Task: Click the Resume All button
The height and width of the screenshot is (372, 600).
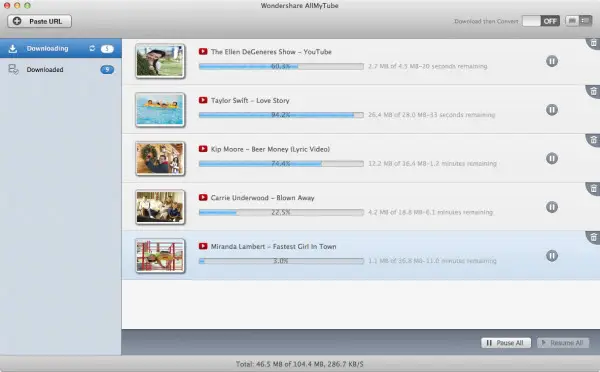Action: click(562, 343)
